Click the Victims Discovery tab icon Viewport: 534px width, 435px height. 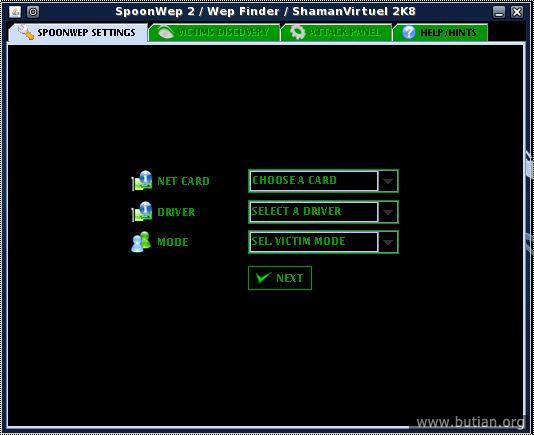(x=166, y=33)
